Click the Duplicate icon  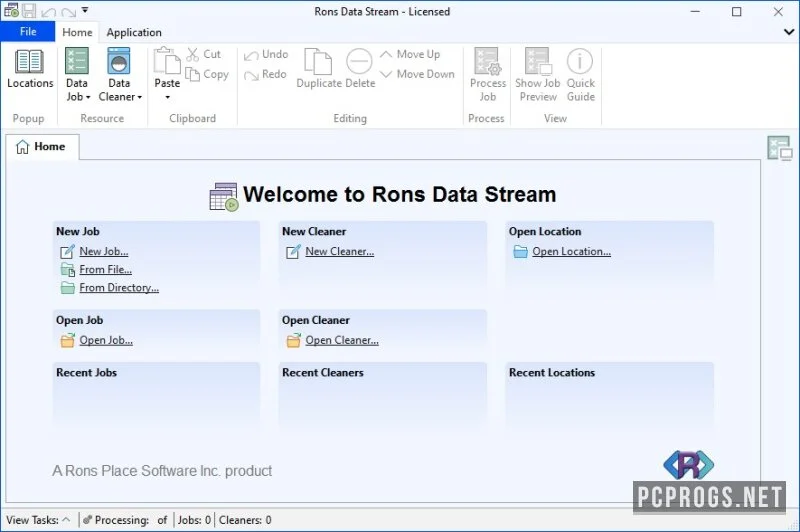[318, 61]
